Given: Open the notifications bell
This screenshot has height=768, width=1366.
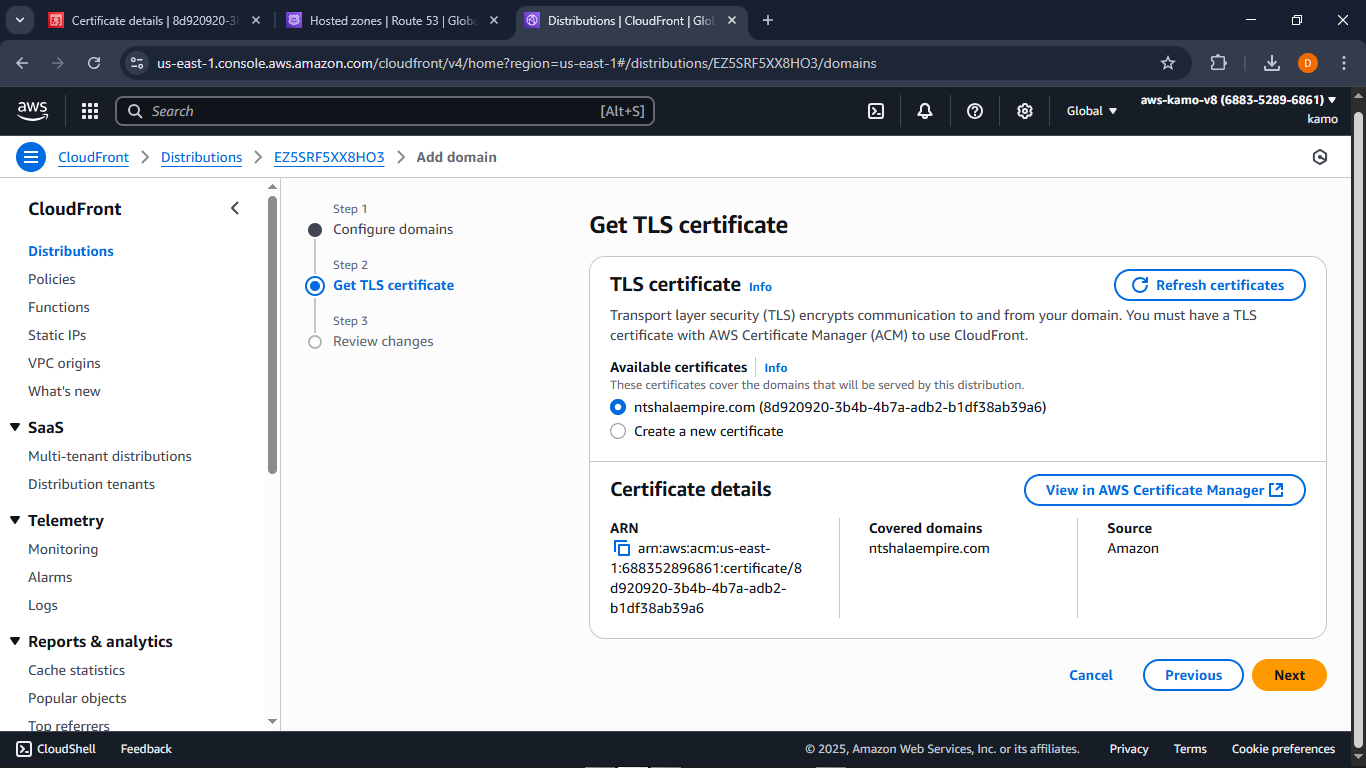Looking at the screenshot, I should 924,111.
